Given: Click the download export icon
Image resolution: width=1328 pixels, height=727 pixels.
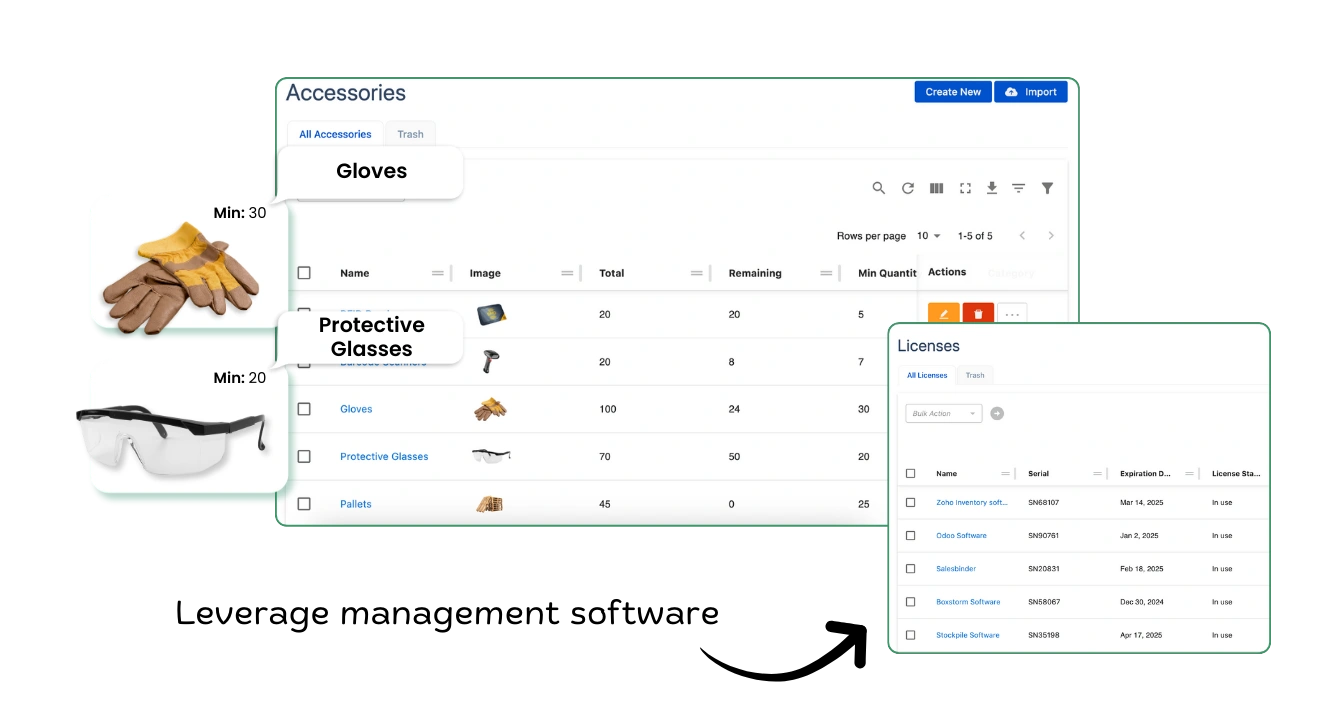Looking at the screenshot, I should coord(992,188).
